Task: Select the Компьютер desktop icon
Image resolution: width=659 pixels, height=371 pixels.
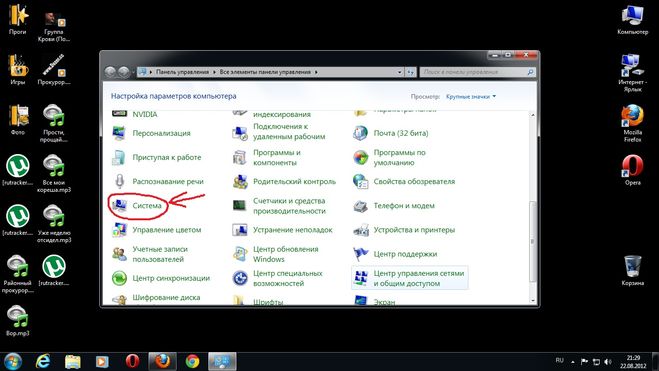Action: [633, 19]
